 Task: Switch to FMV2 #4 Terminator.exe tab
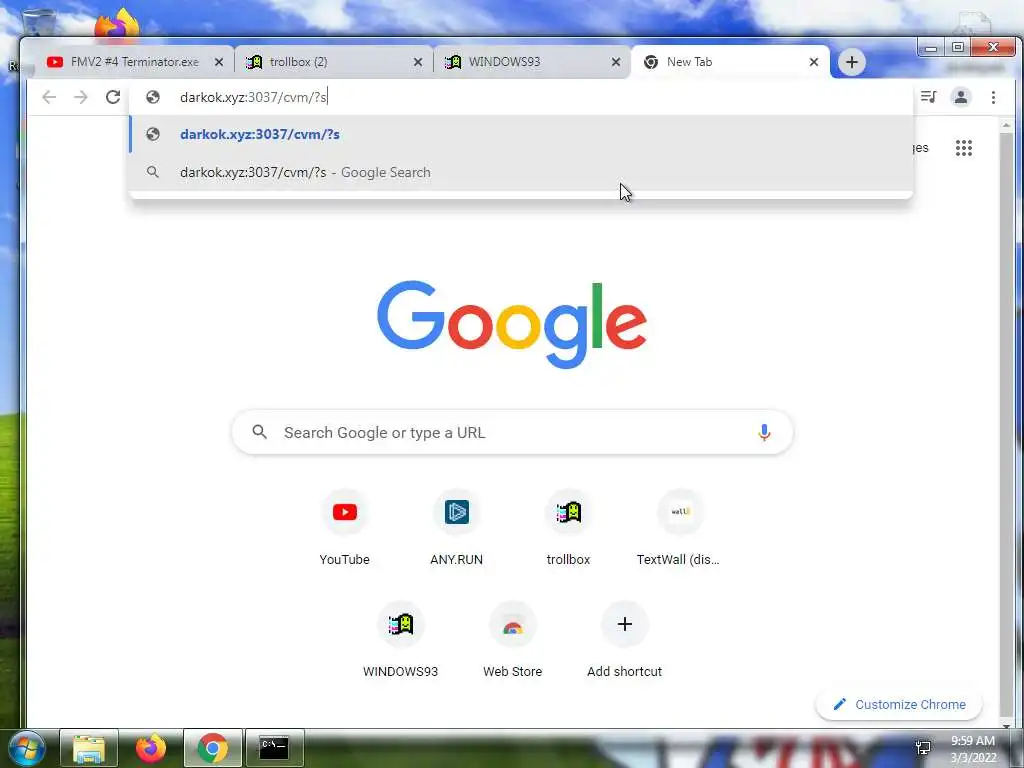coord(134,62)
